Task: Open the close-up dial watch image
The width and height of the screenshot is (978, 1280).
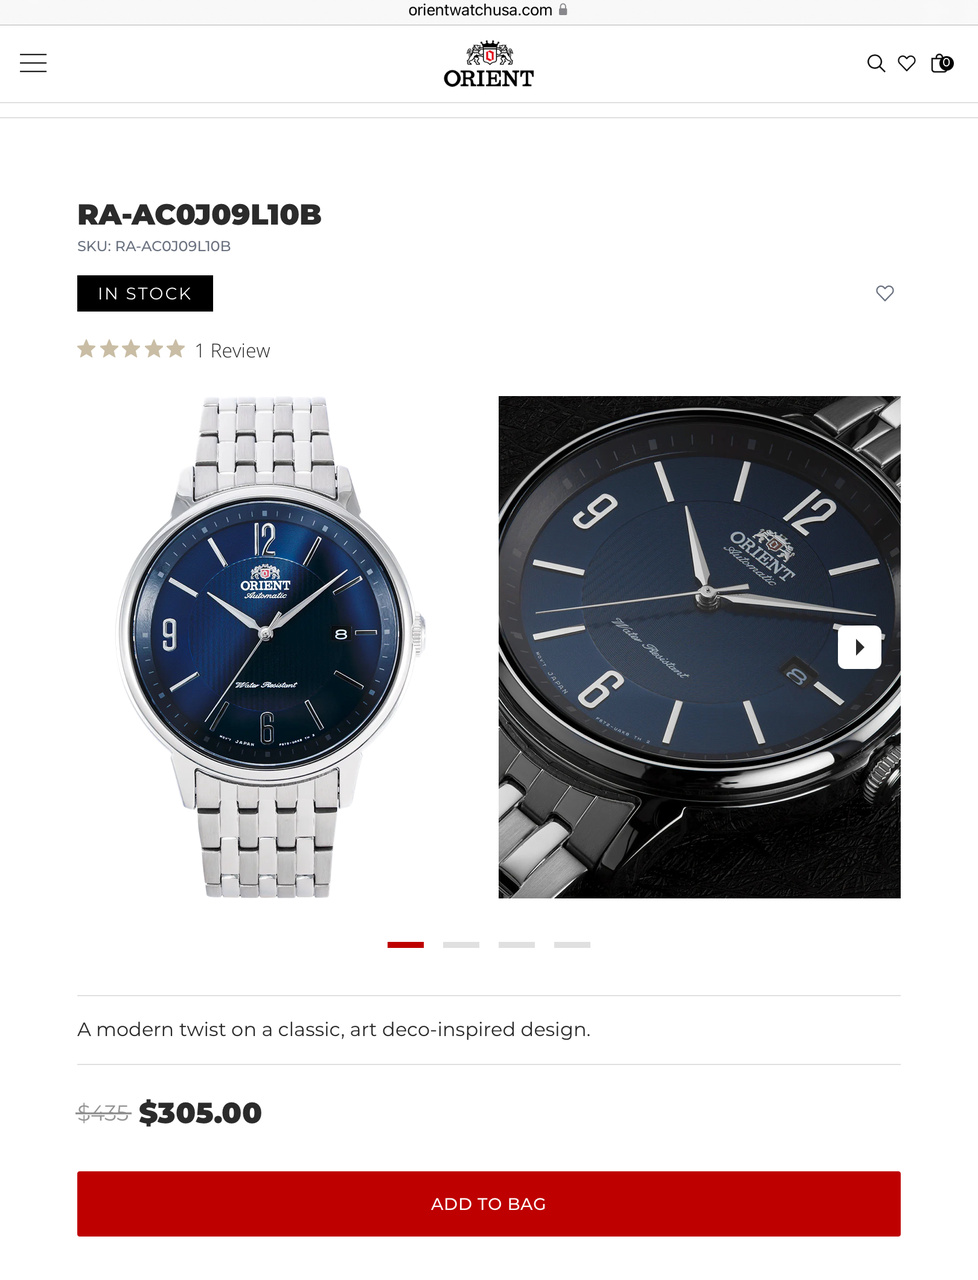Action: click(x=700, y=647)
